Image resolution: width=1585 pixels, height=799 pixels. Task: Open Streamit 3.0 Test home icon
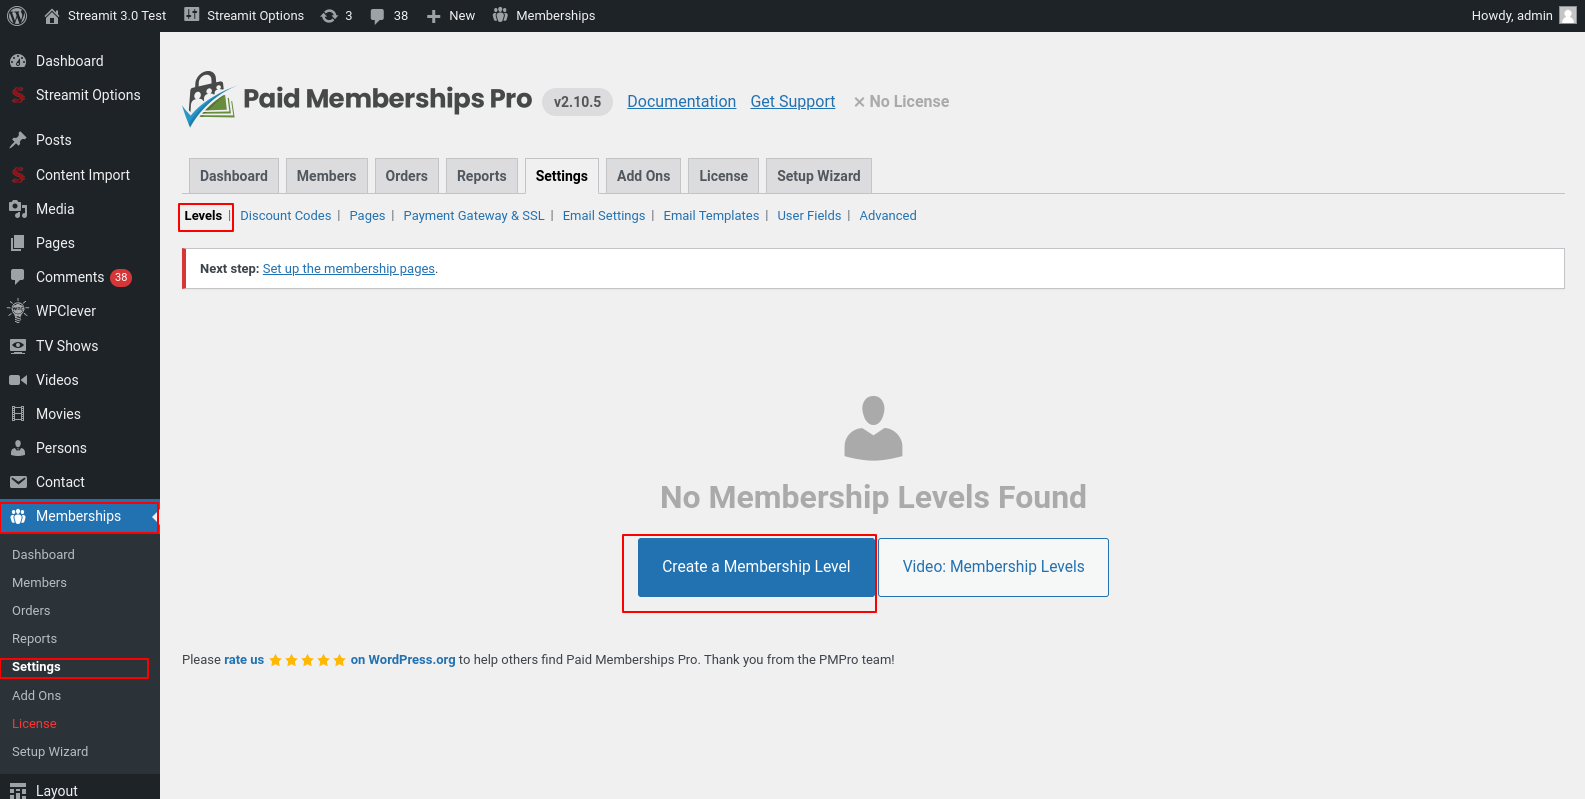[52, 16]
